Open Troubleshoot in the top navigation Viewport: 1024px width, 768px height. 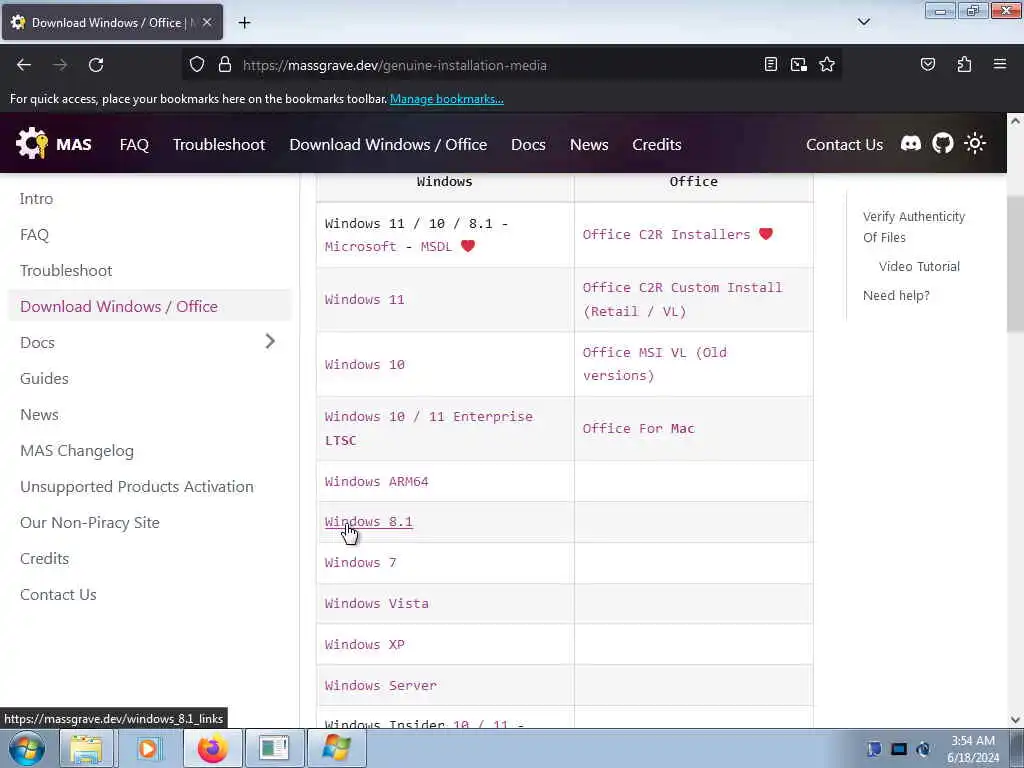219,144
